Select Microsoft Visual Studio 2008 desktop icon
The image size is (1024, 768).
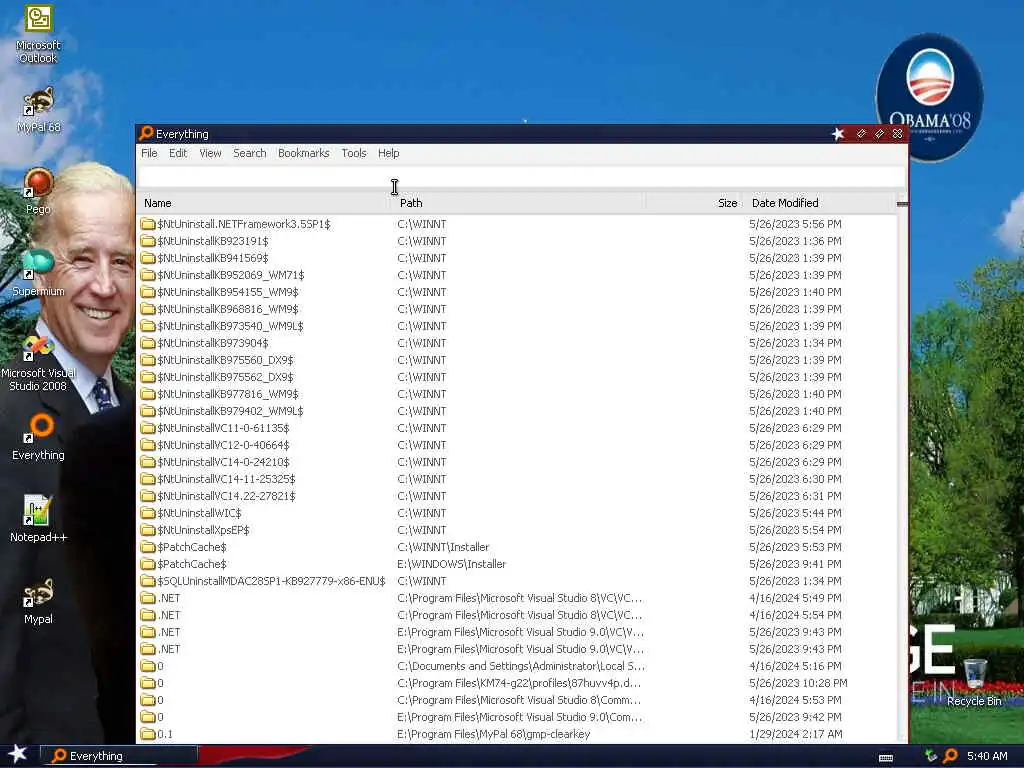click(39, 362)
